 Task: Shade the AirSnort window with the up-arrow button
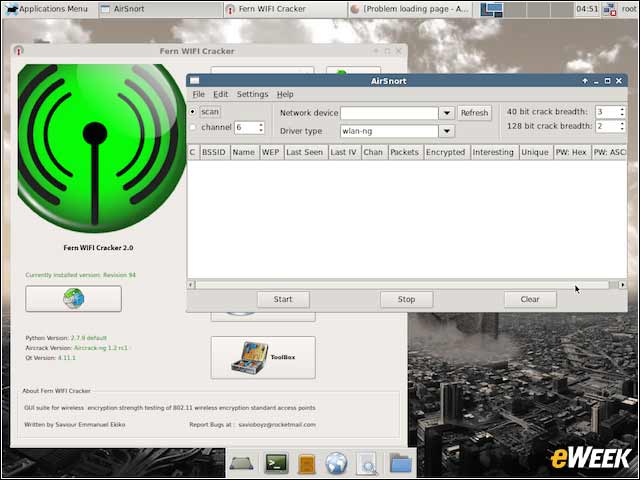click(x=585, y=81)
